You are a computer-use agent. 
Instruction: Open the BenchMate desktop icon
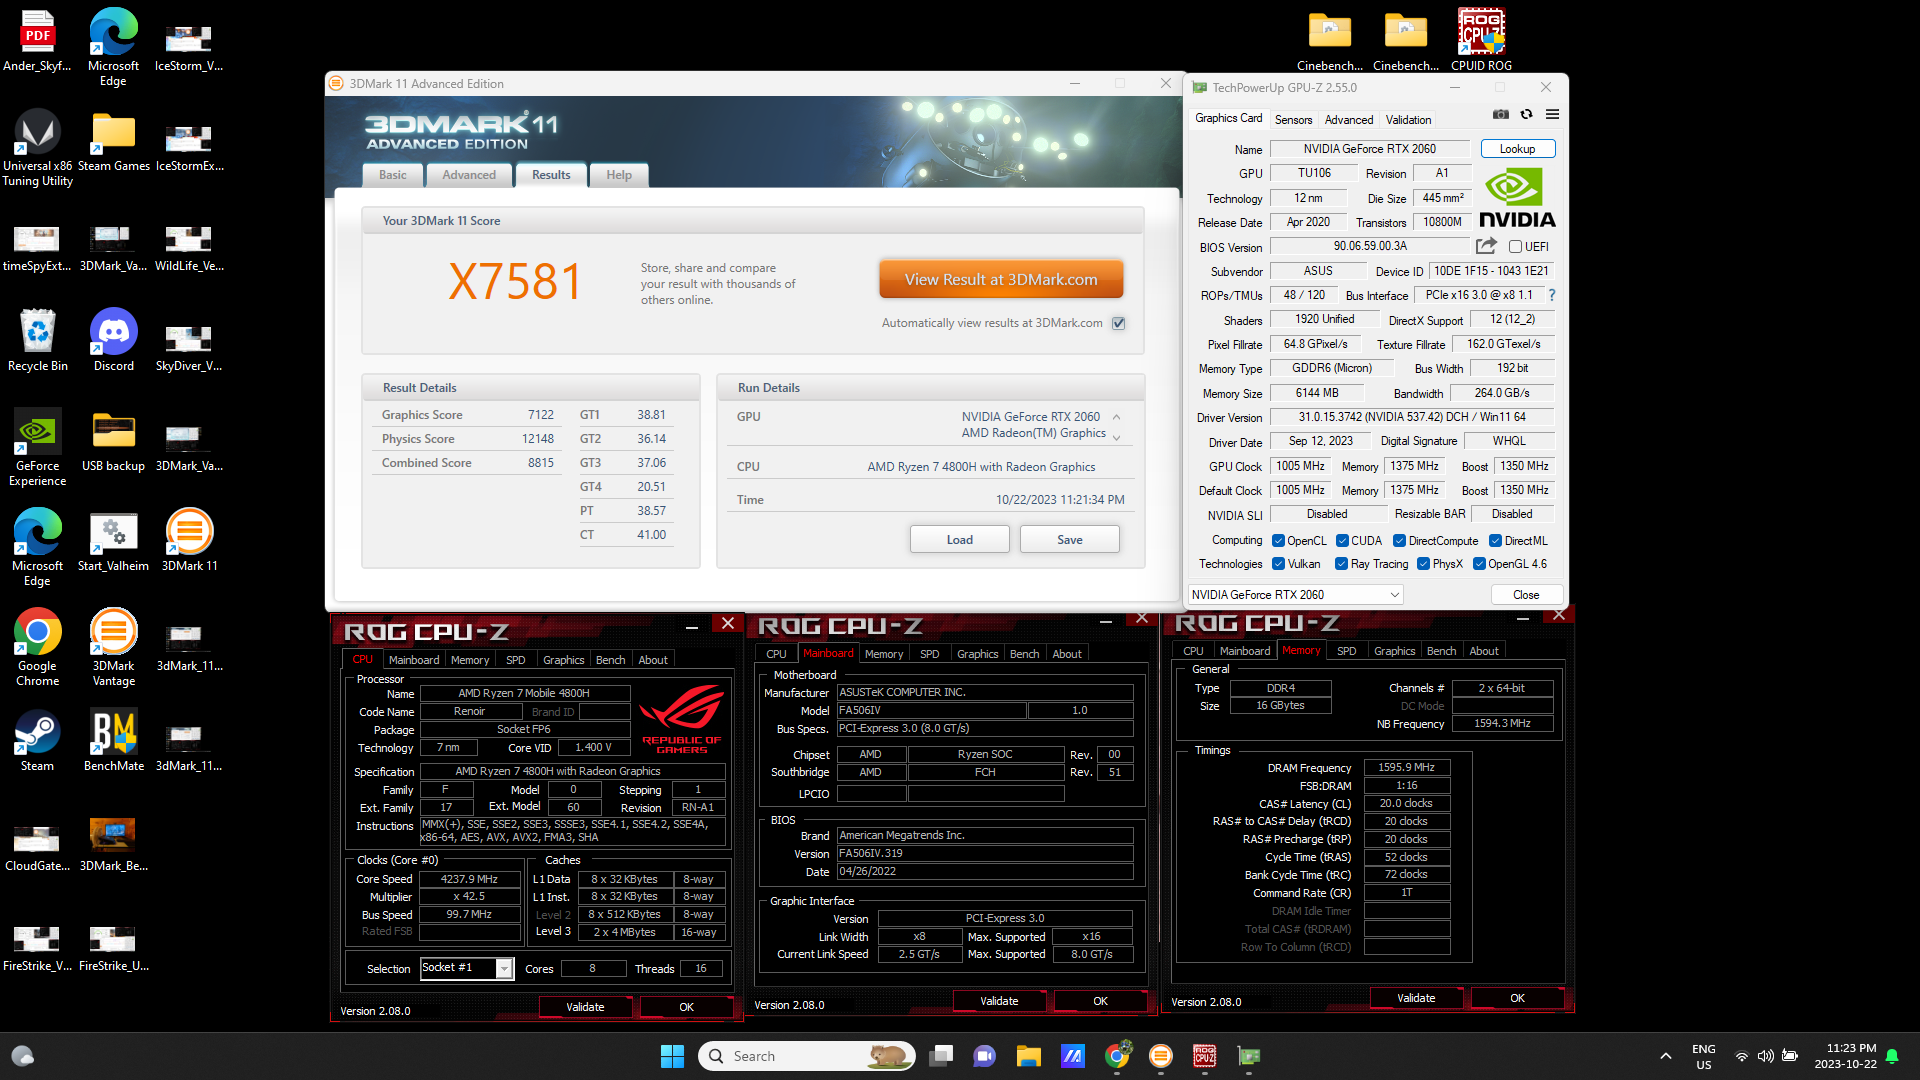click(x=114, y=741)
